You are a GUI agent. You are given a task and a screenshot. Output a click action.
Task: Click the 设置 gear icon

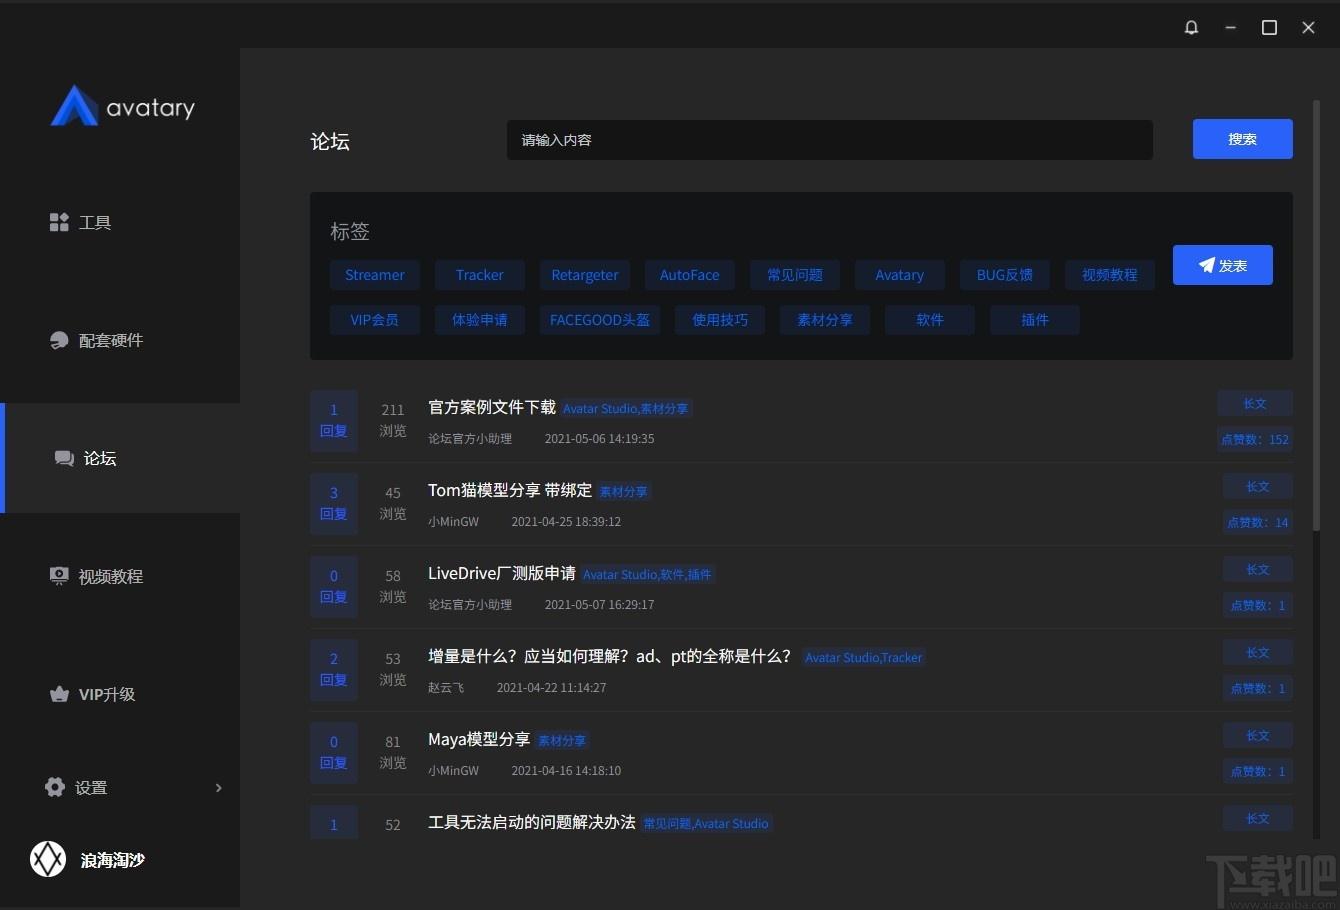(55, 787)
